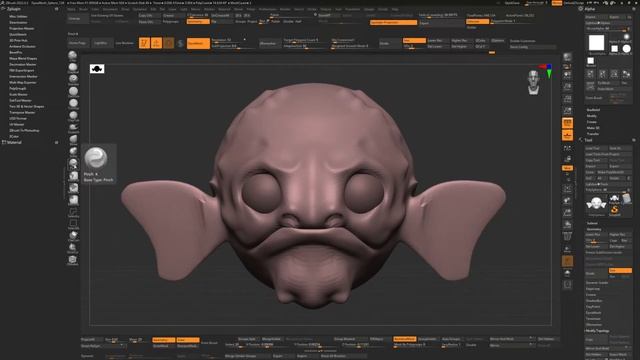Image resolution: width=640 pixels, height=360 pixels.
Task: Select the Rotate view icon
Action: [x=567, y=225]
